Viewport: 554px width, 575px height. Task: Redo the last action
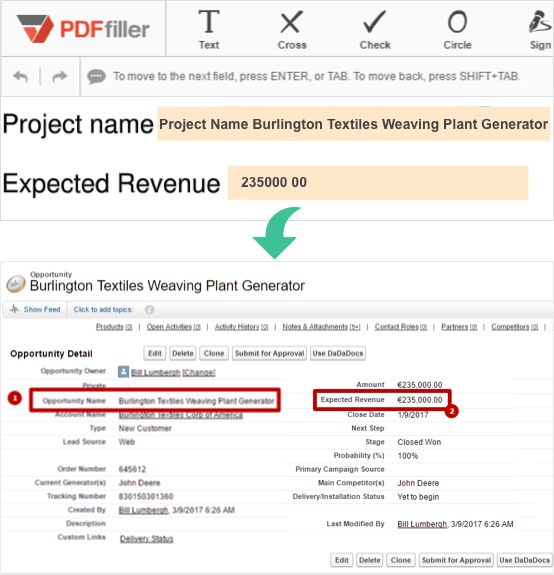pos(59,77)
